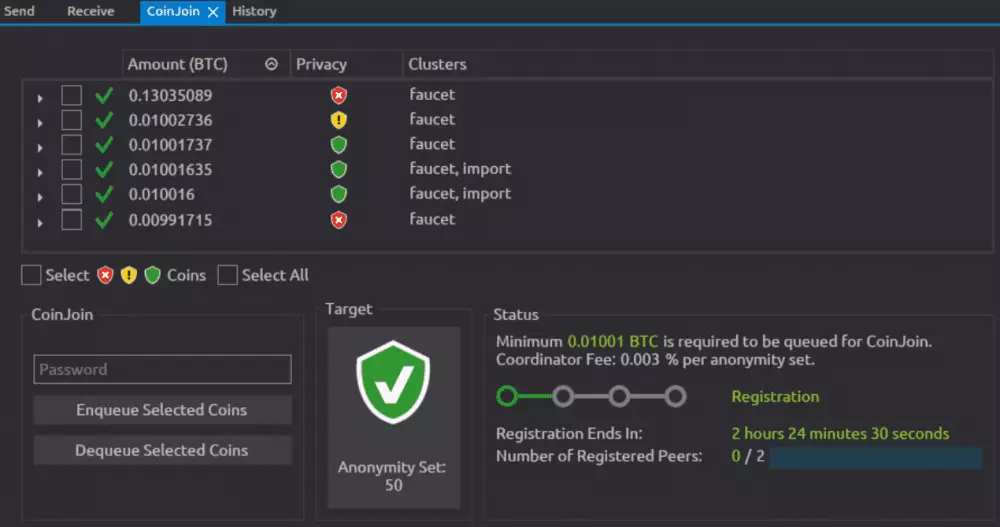Enable the Select privacy-level Coins checkbox
The height and width of the screenshot is (527, 1000).
(x=31, y=275)
